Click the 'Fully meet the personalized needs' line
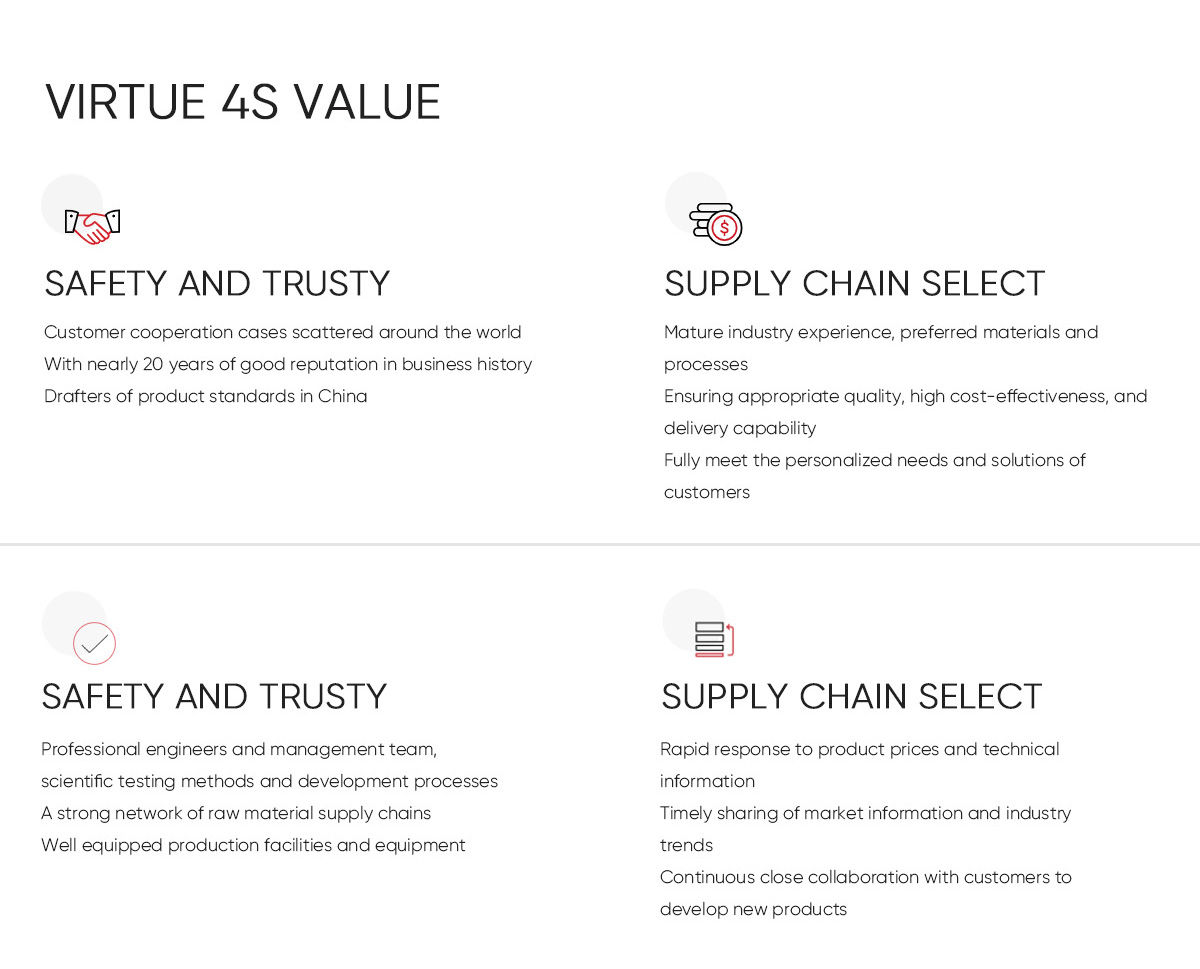Screen dimensions: 1200x969 (x=874, y=460)
